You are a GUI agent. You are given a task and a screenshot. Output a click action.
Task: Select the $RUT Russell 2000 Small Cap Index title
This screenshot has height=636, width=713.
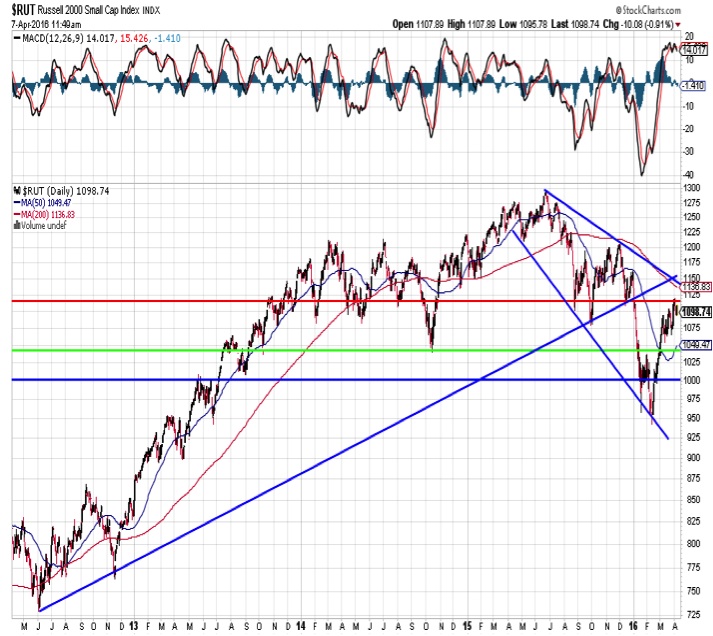(x=86, y=10)
